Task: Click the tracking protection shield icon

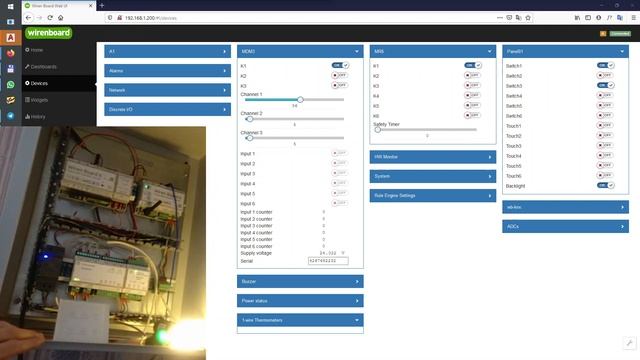Action: 110,18
